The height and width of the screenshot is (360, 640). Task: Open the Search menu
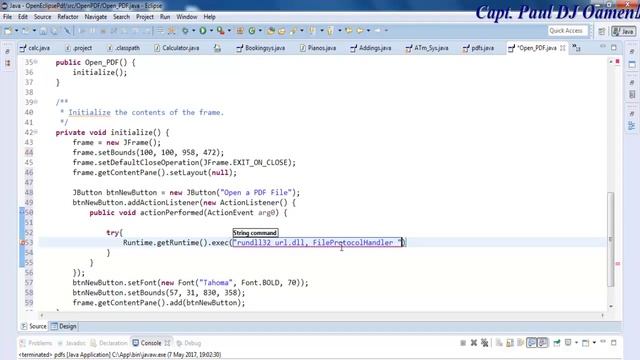point(121,17)
